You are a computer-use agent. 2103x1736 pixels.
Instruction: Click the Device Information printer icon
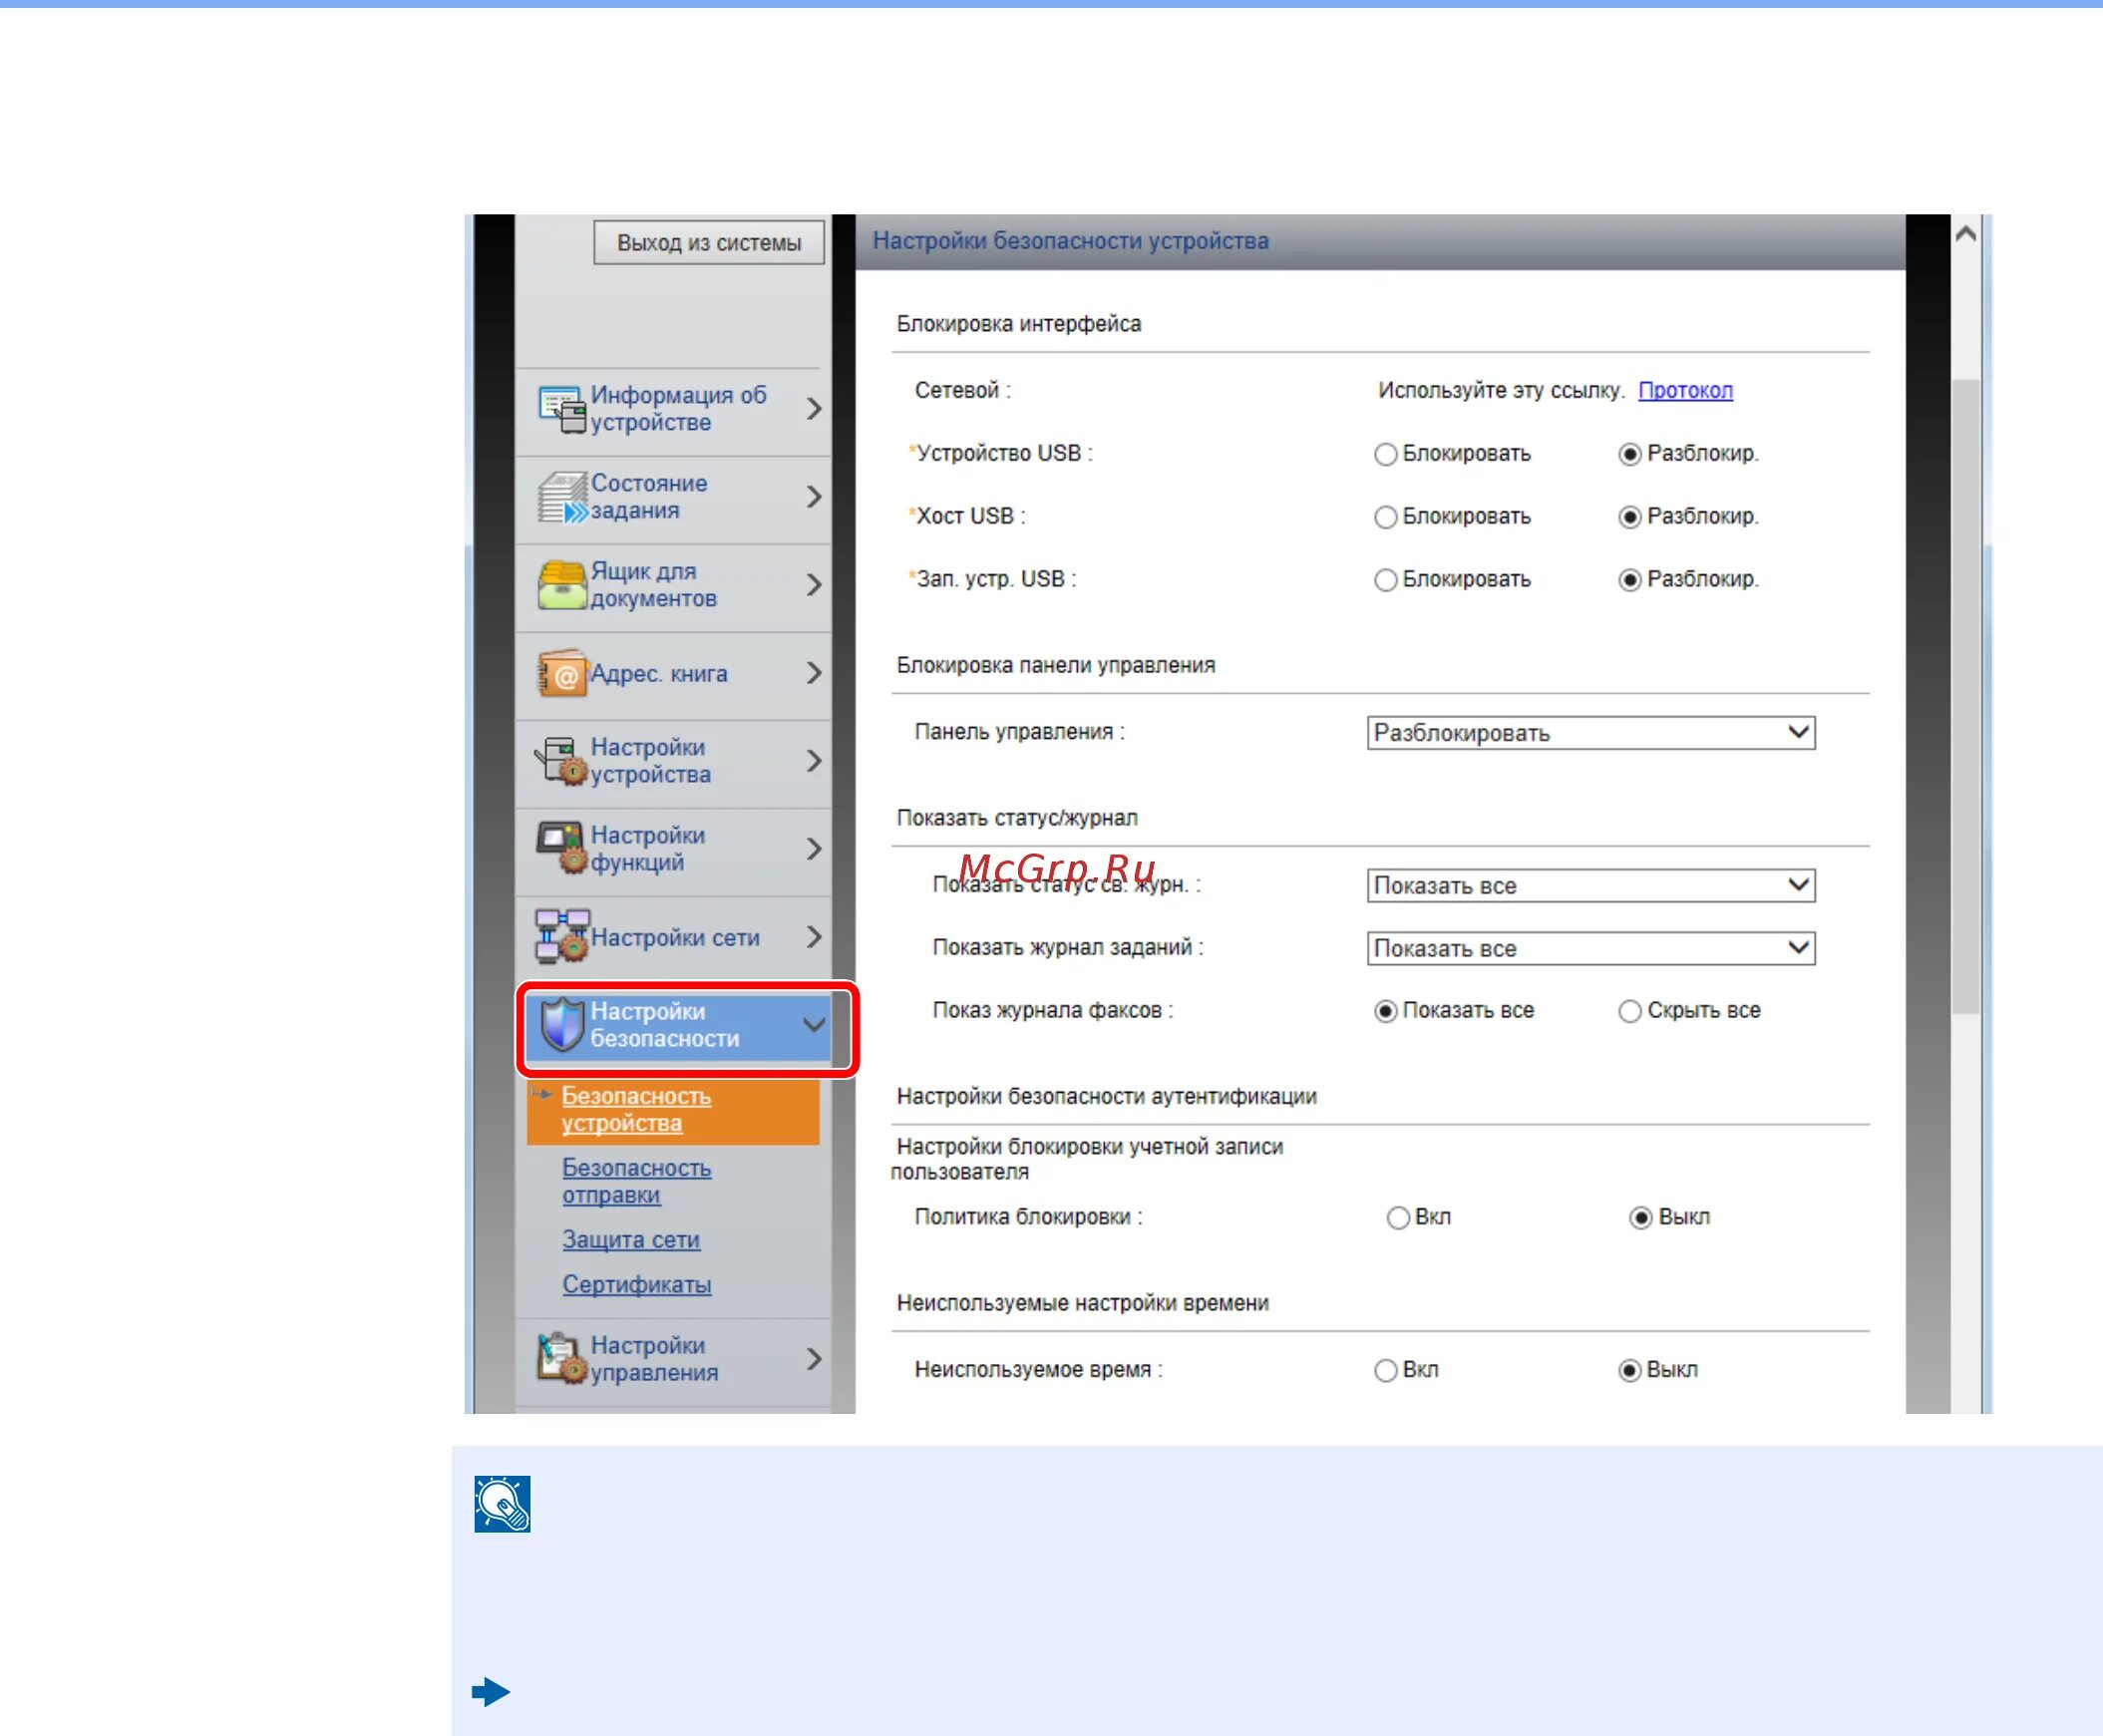pos(561,408)
